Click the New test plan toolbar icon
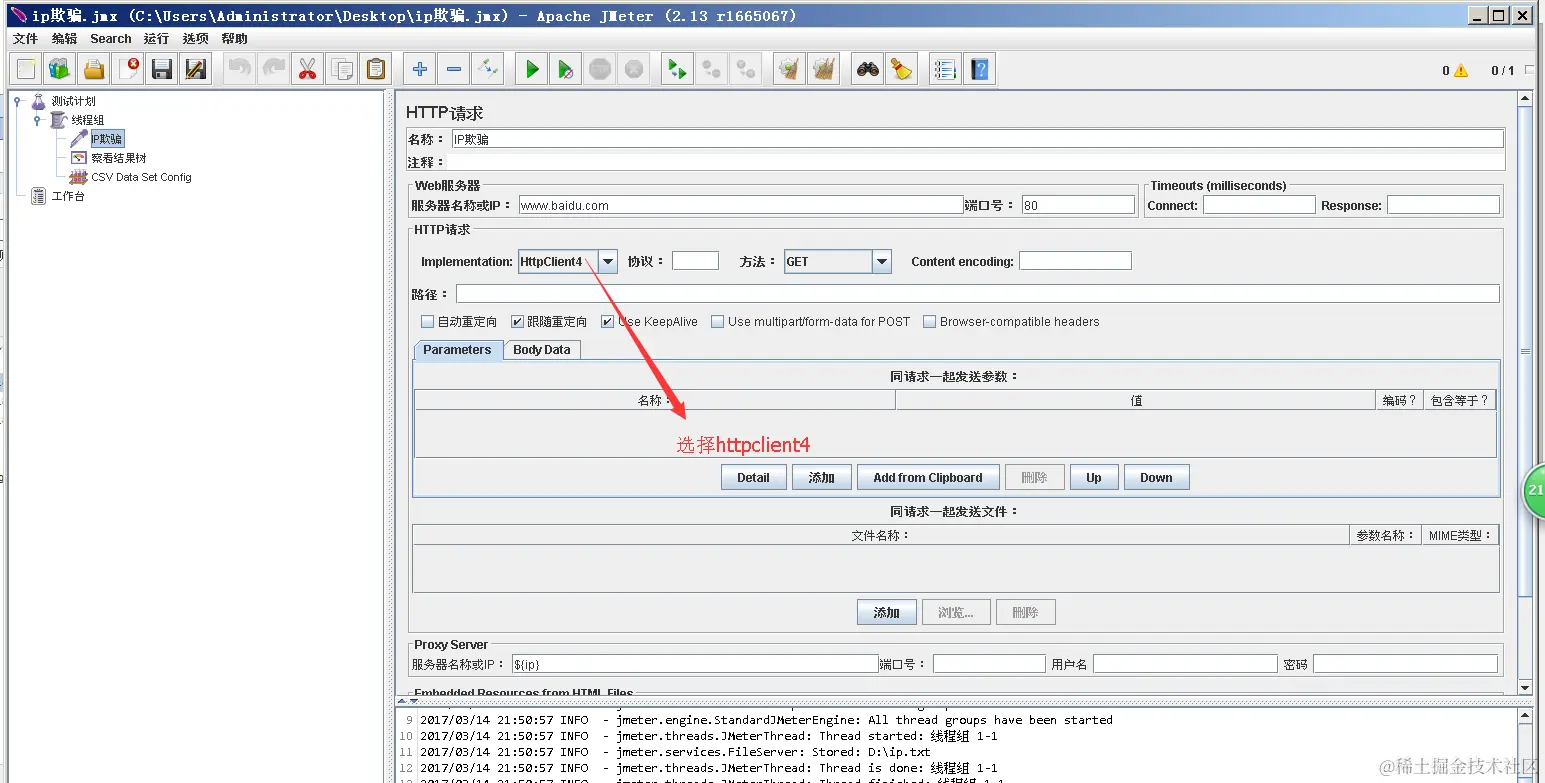The image size is (1545, 783). click(27, 69)
